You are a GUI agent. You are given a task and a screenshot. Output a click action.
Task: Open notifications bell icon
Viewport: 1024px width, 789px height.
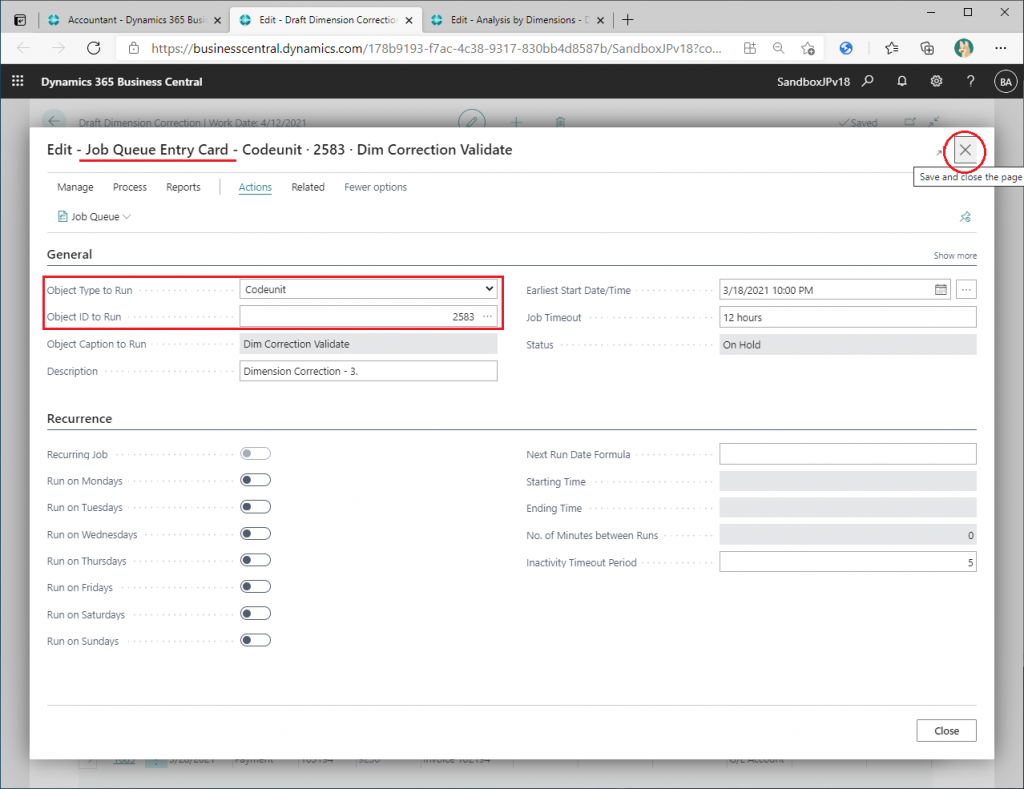[x=902, y=81]
